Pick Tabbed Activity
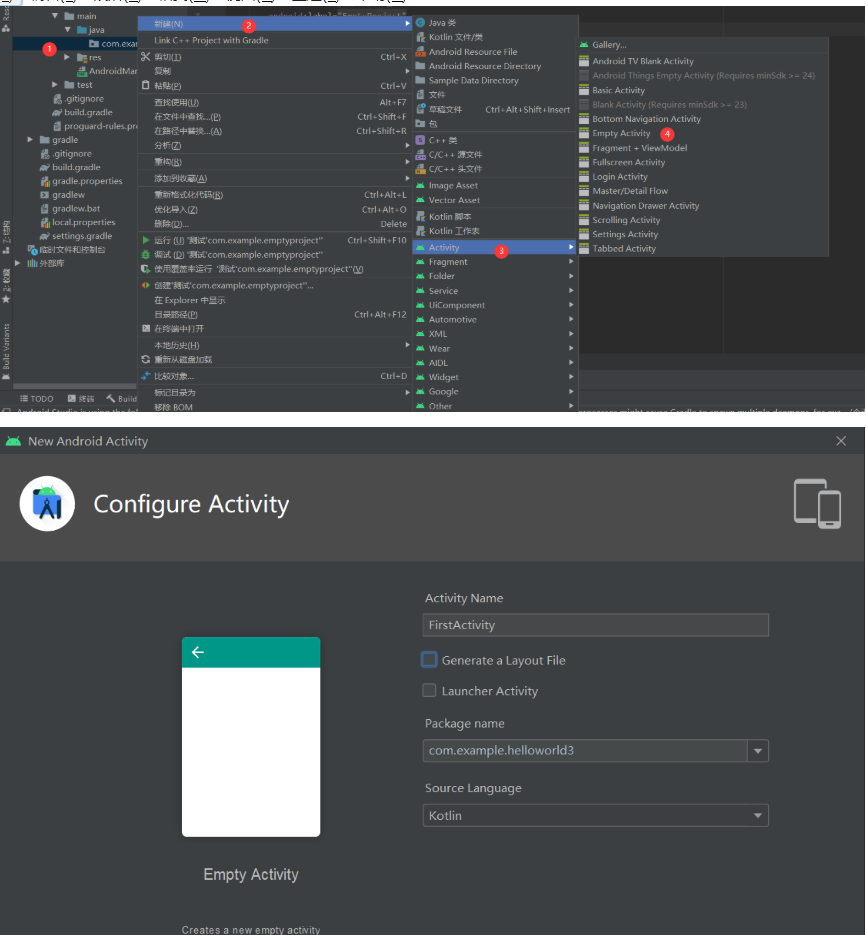Screen dimensions: 866x935 tap(624, 249)
